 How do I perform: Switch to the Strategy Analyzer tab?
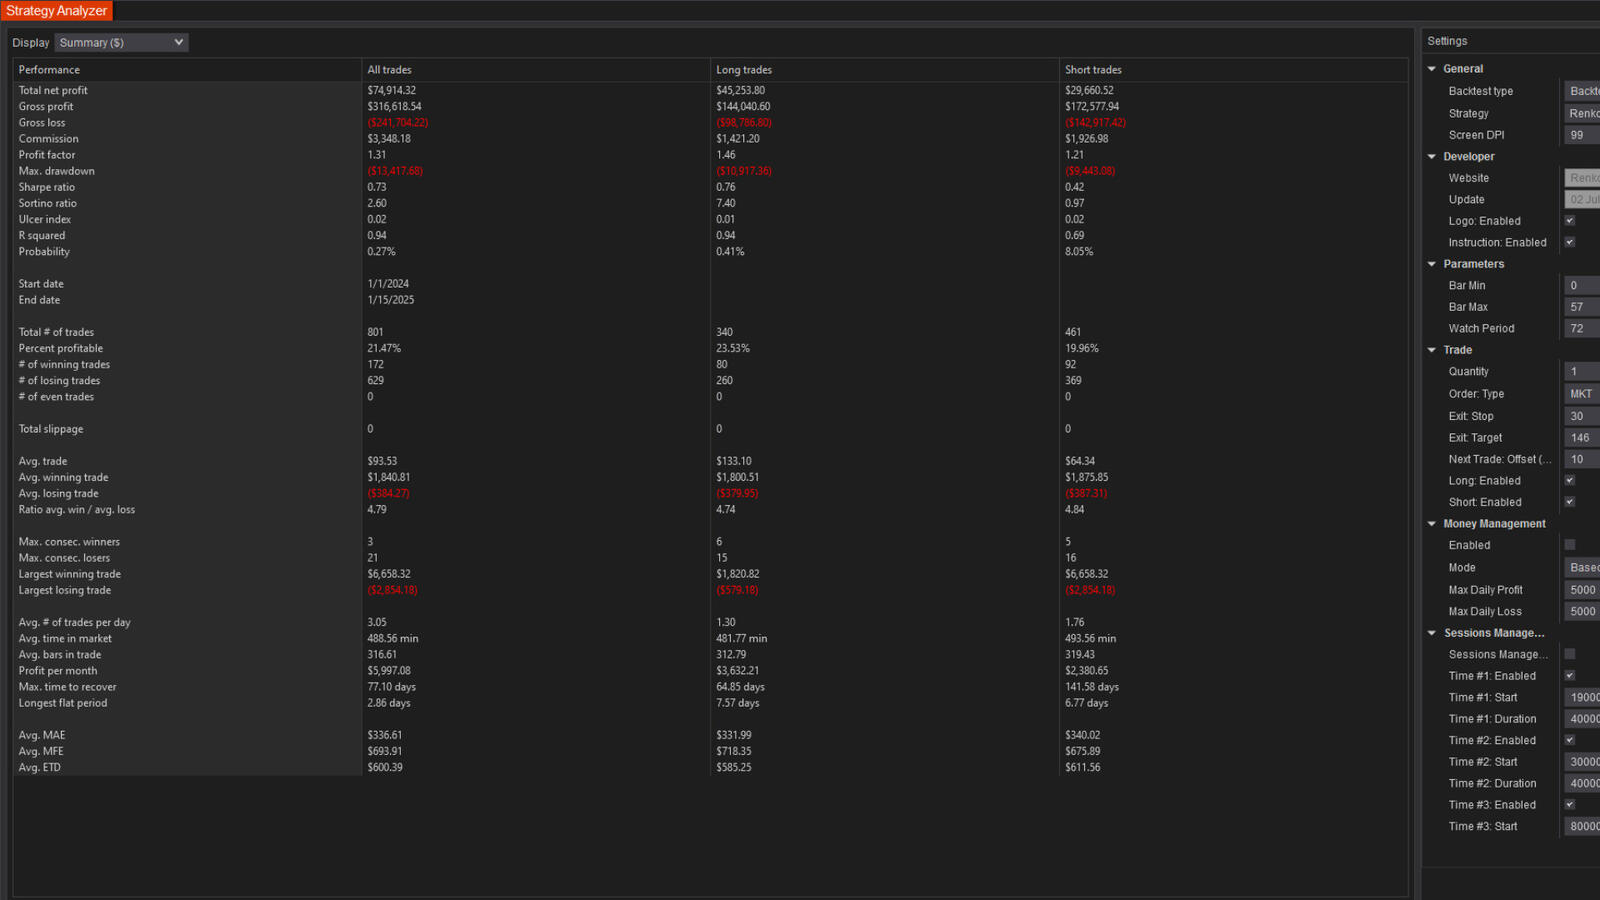(57, 11)
